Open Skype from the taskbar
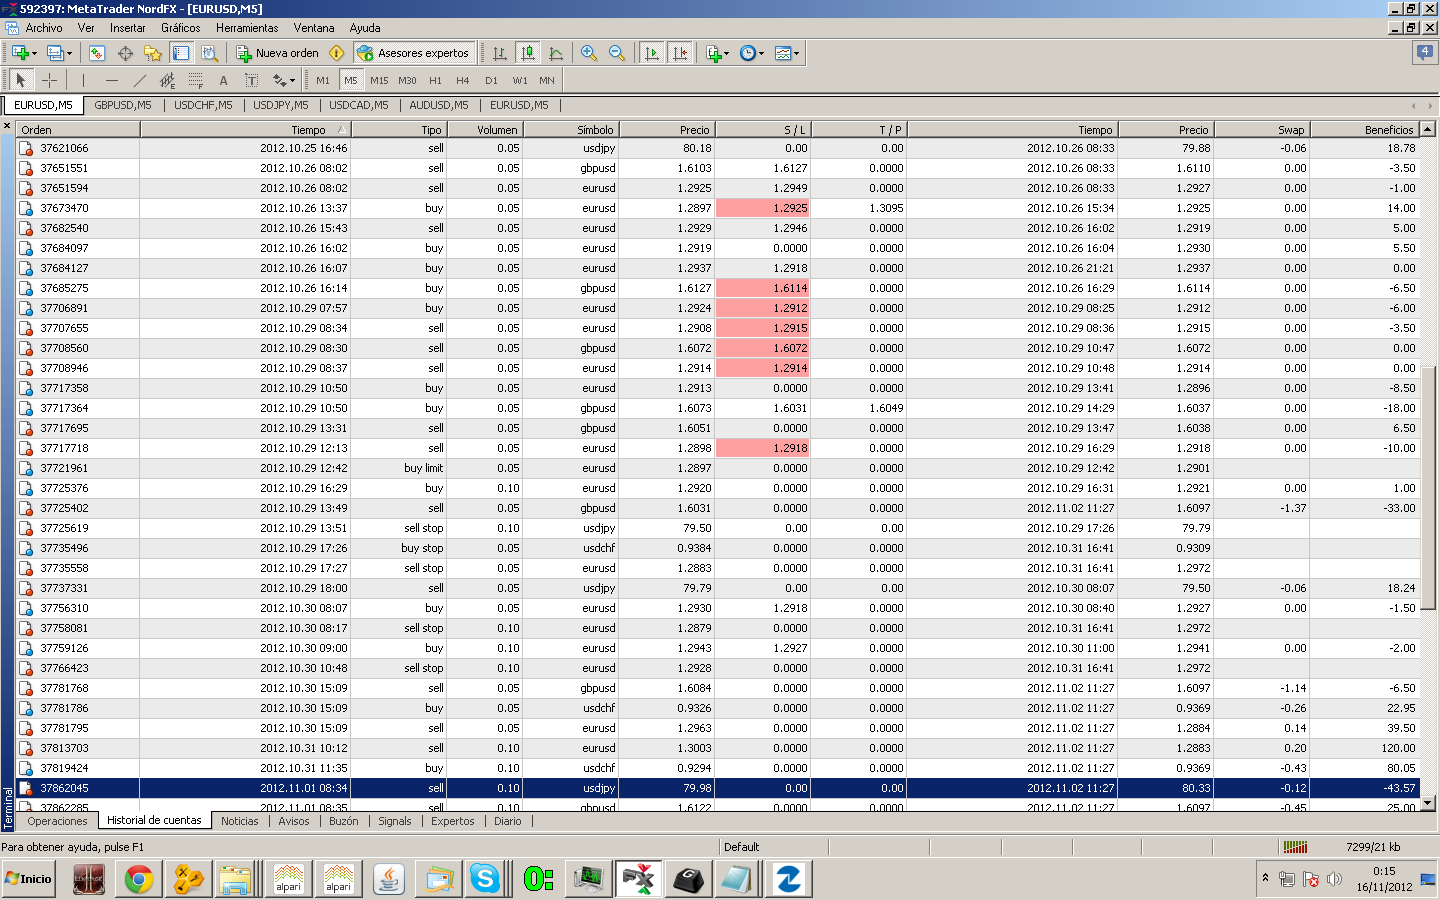This screenshot has width=1440, height=900. tap(485, 879)
